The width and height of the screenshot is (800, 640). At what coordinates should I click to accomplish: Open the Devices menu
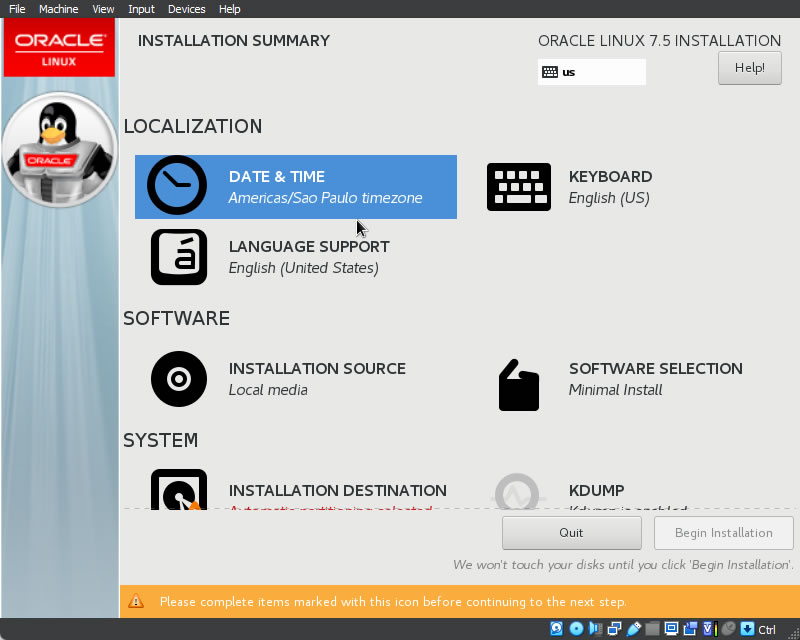(187, 9)
